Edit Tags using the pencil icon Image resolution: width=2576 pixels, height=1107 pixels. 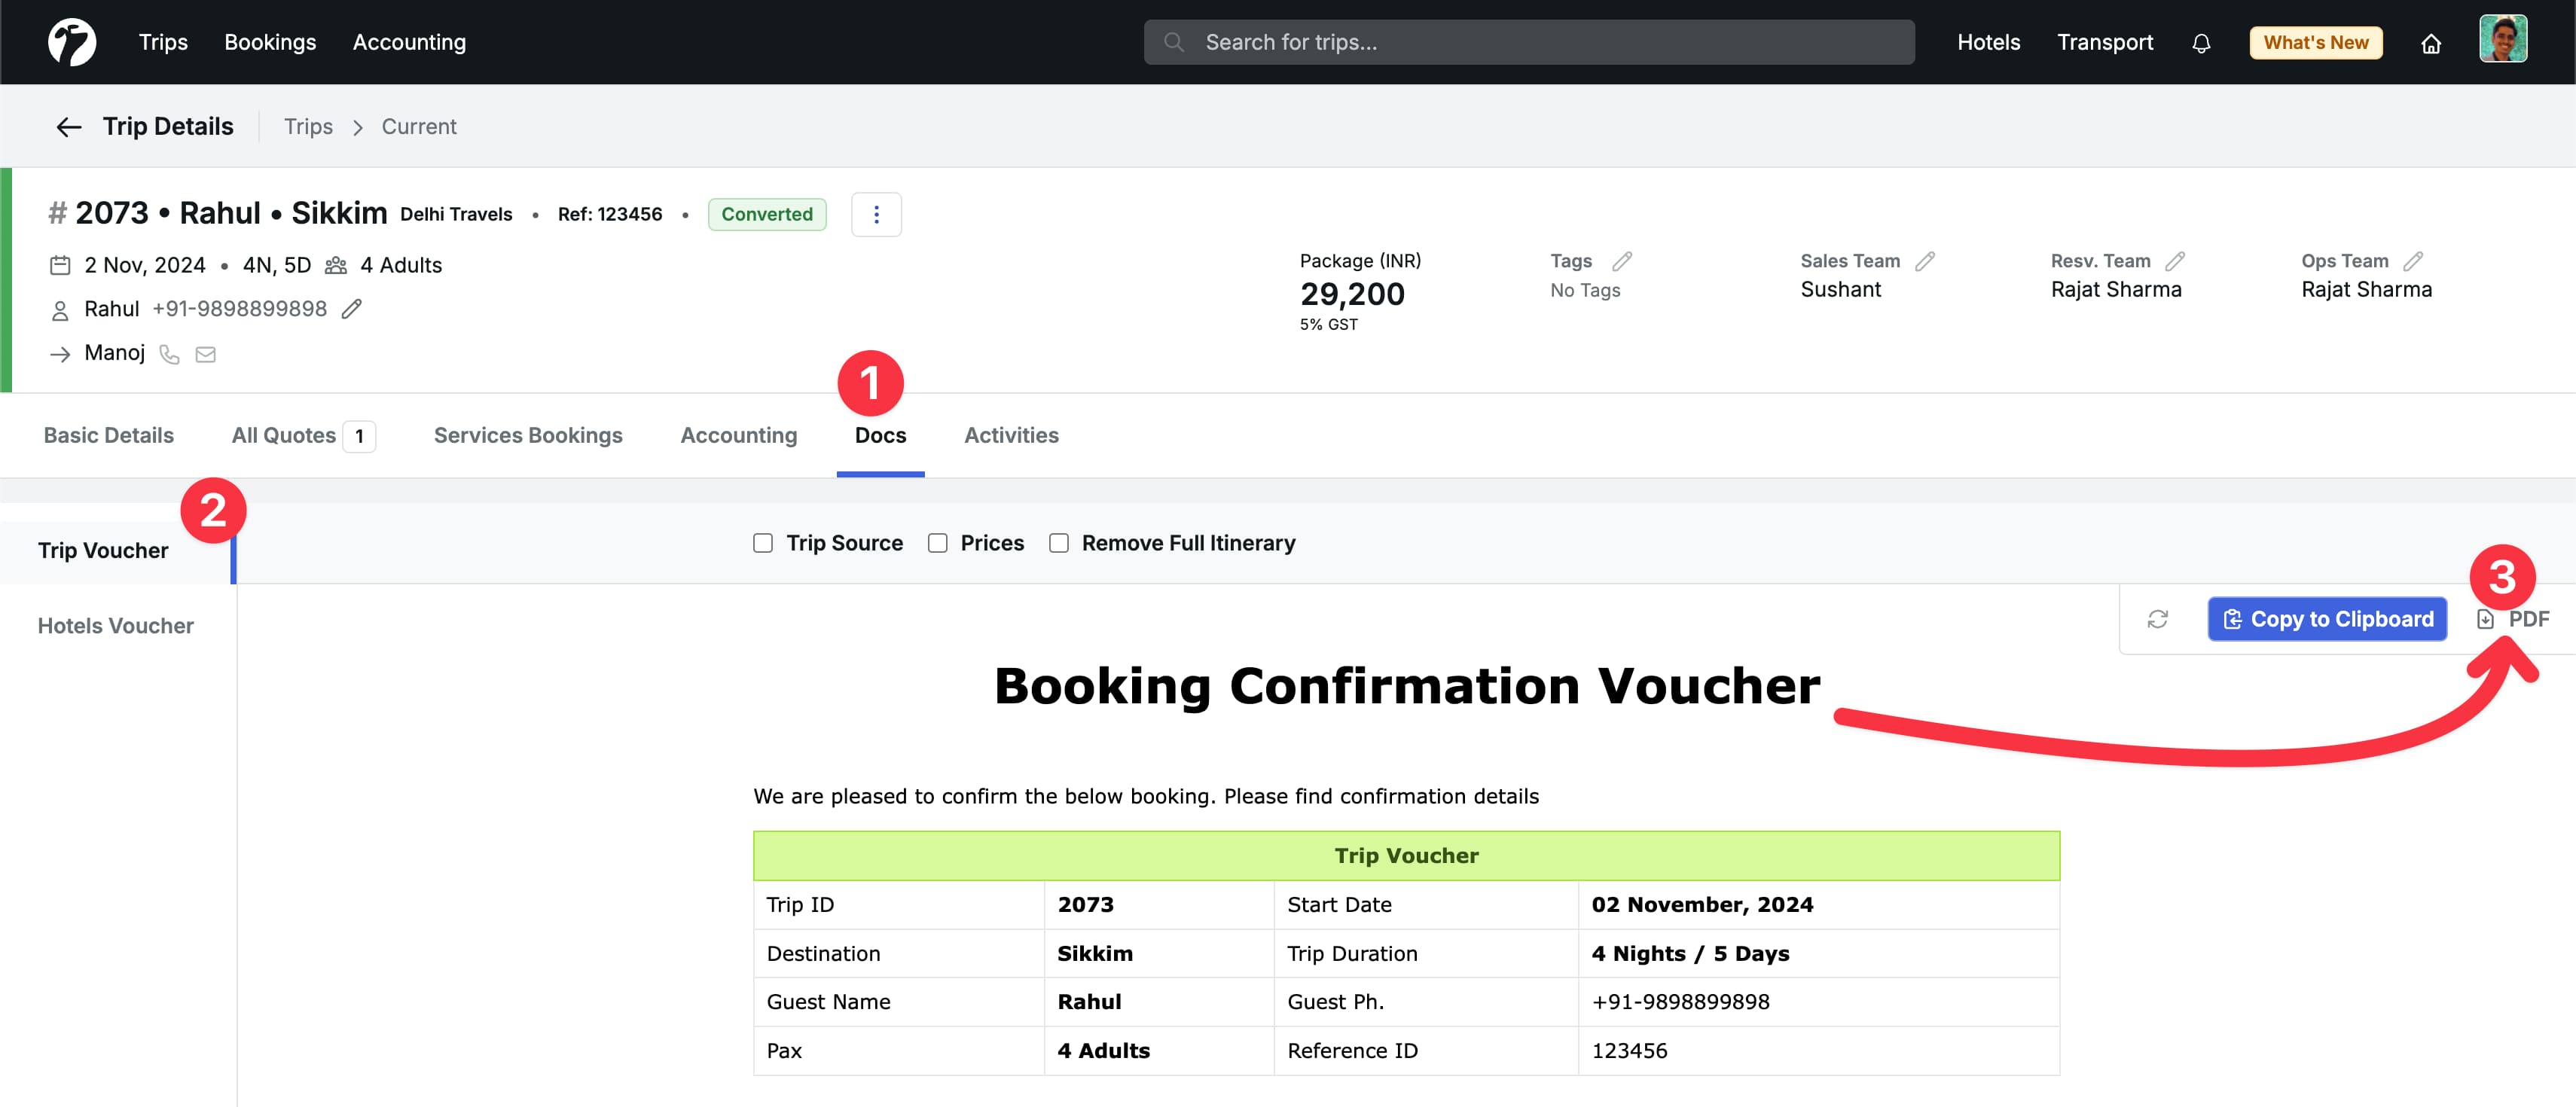pyautogui.click(x=1622, y=260)
